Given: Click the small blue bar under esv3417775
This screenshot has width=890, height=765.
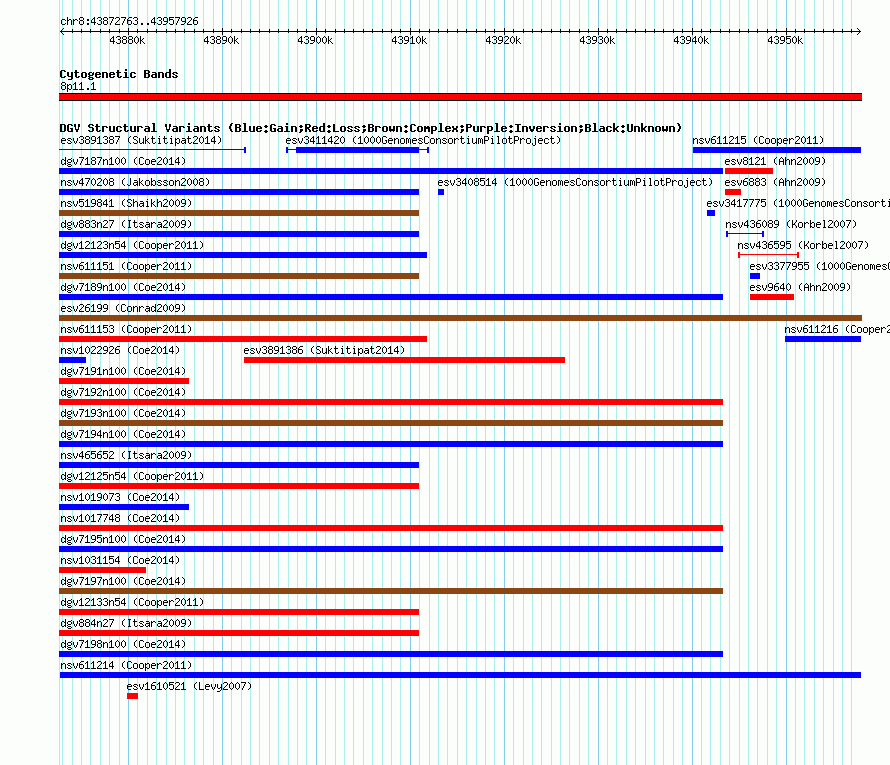Looking at the screenshot, I should coord(711,213).
